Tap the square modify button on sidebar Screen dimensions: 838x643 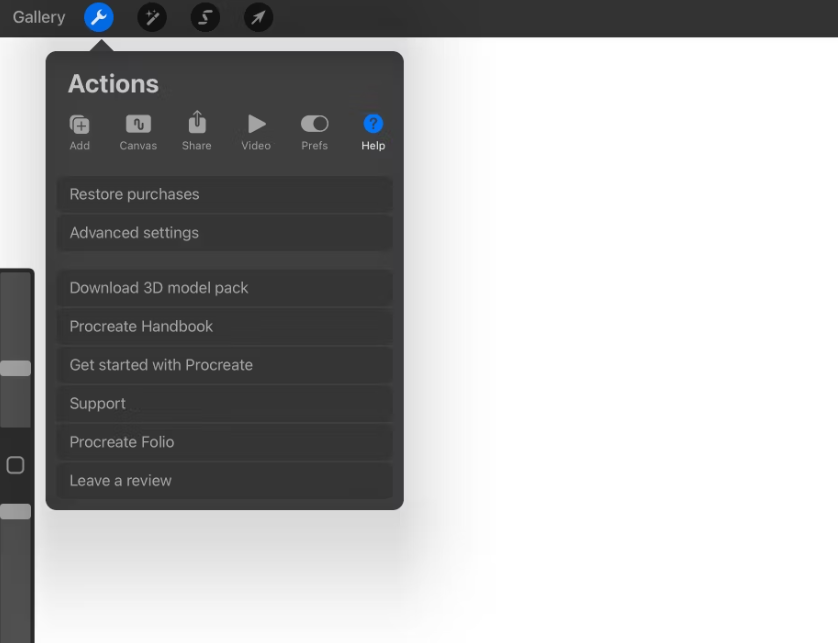pos(15,465)
